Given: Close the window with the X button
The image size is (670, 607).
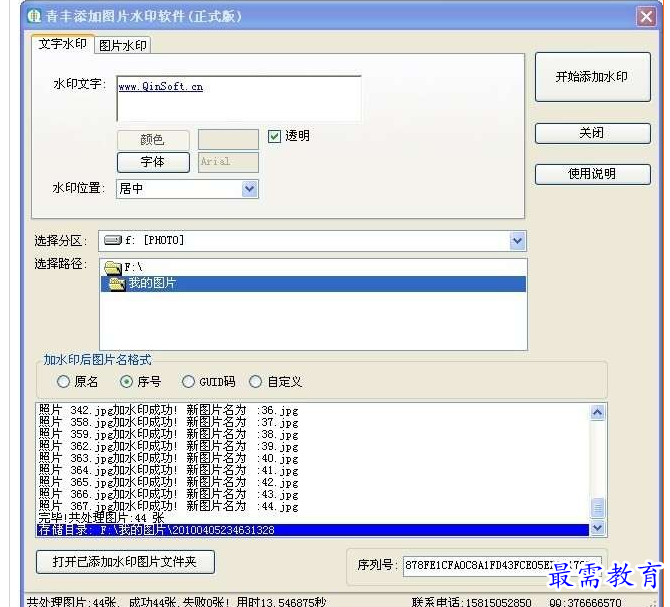Looking at the screenshot, I should (x=646, y=17).
